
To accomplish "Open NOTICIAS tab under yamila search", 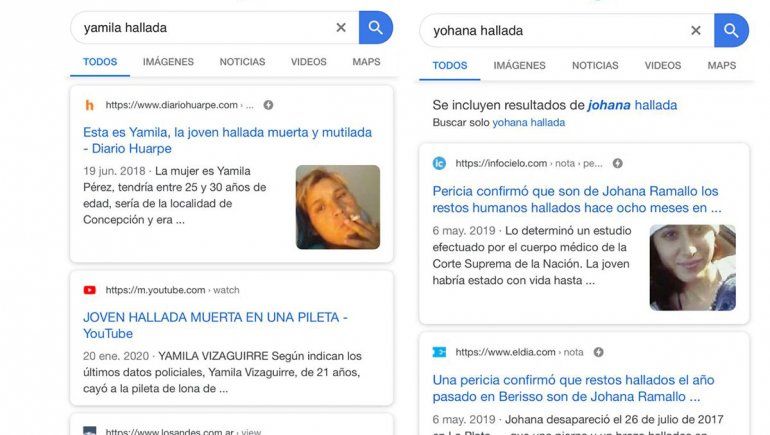I will tap(242, 62).
